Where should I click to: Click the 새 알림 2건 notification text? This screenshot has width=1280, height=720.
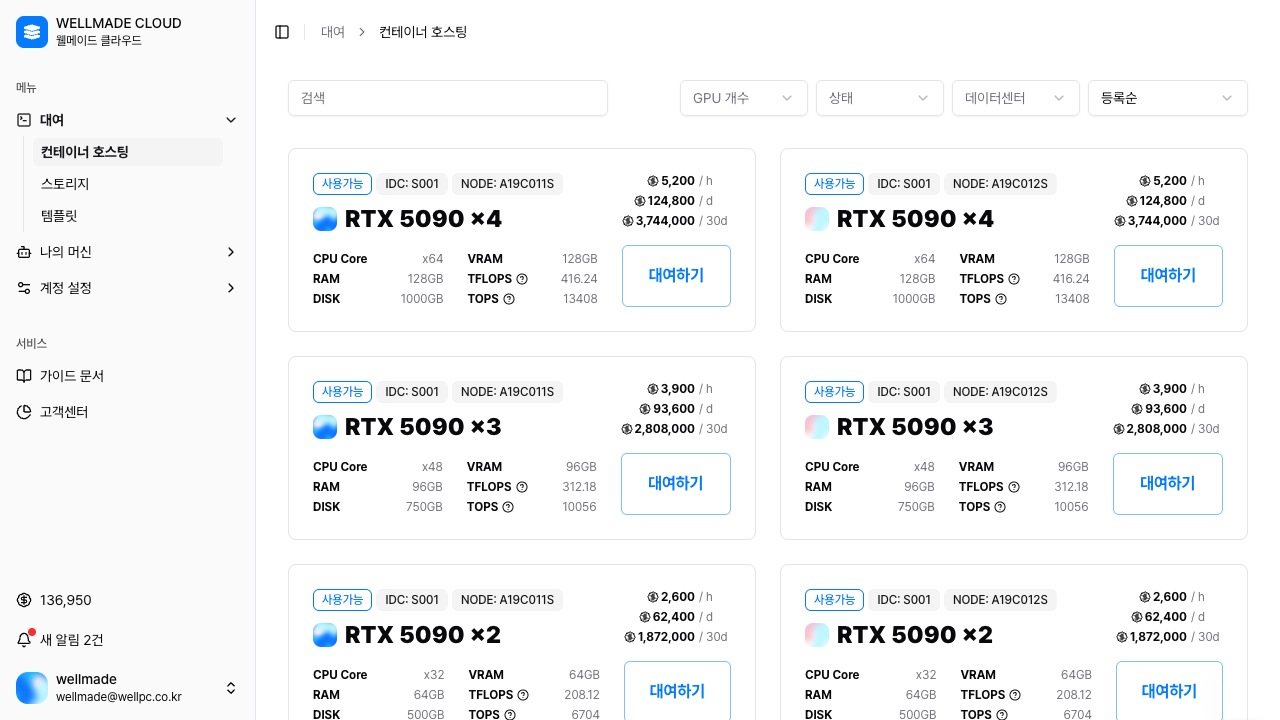72,640
